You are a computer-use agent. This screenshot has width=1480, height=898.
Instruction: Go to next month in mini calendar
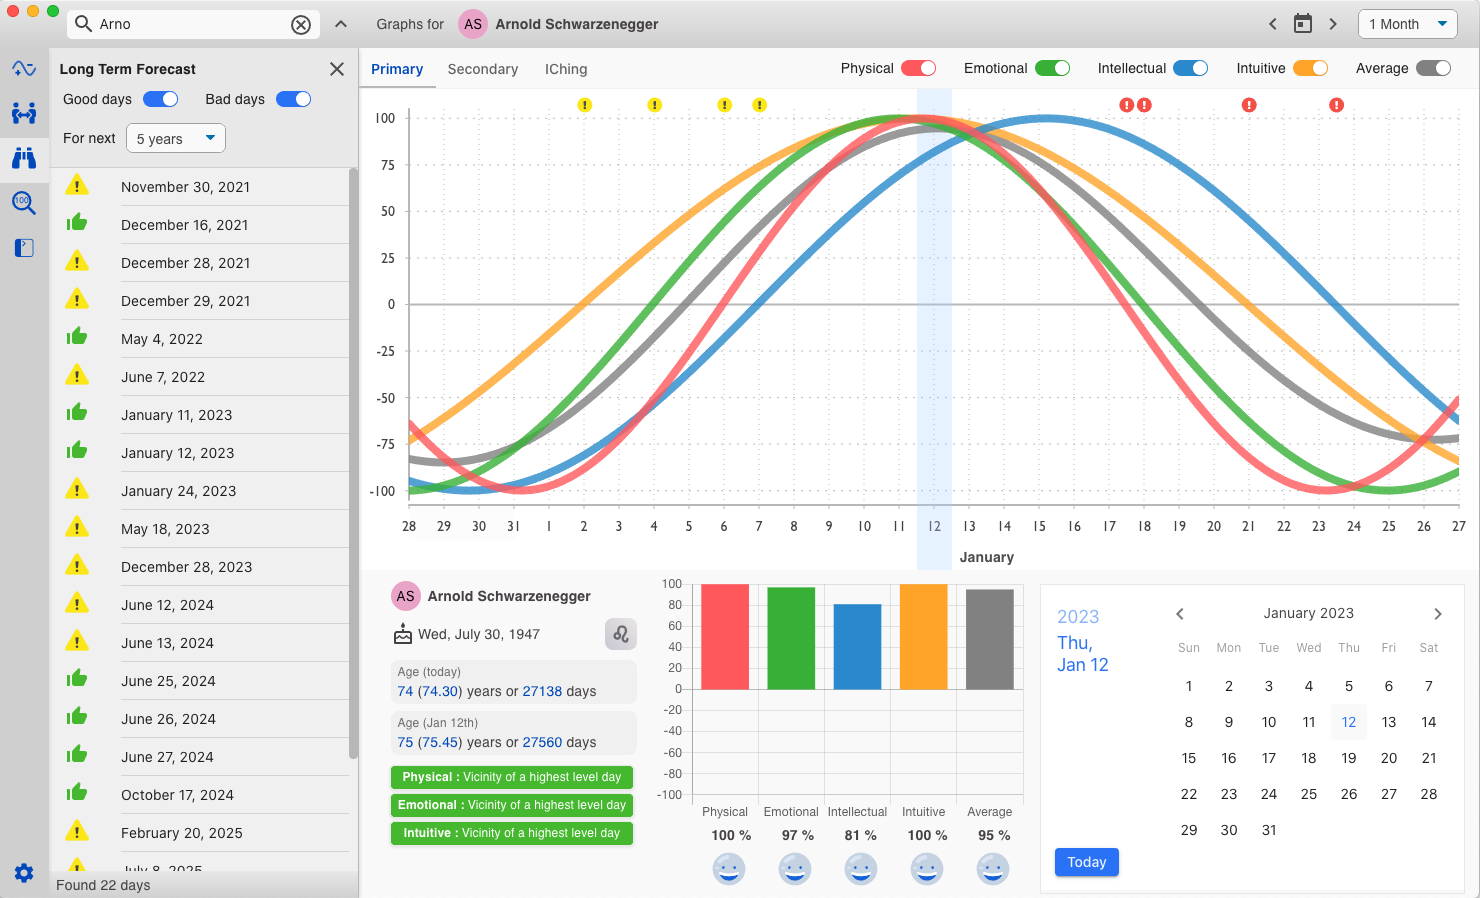tap(1438, 614)
